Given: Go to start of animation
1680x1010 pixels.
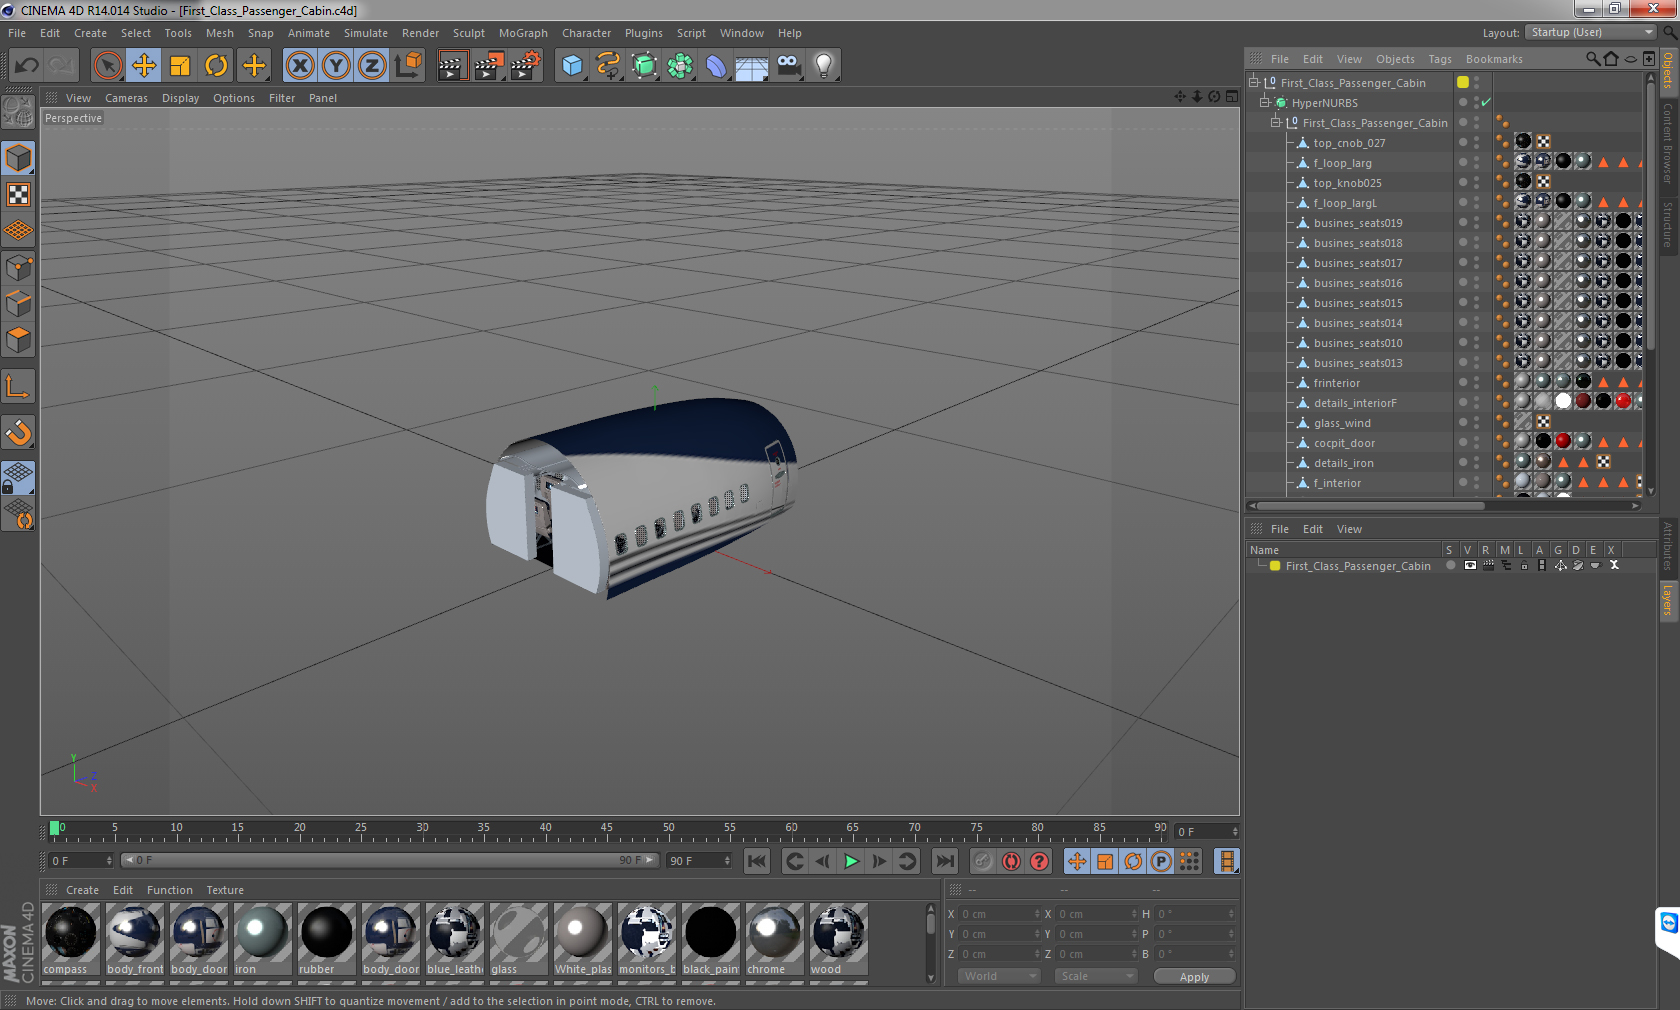Looking at the screenshot, I should pyautogui.click(x=757, y=861).
